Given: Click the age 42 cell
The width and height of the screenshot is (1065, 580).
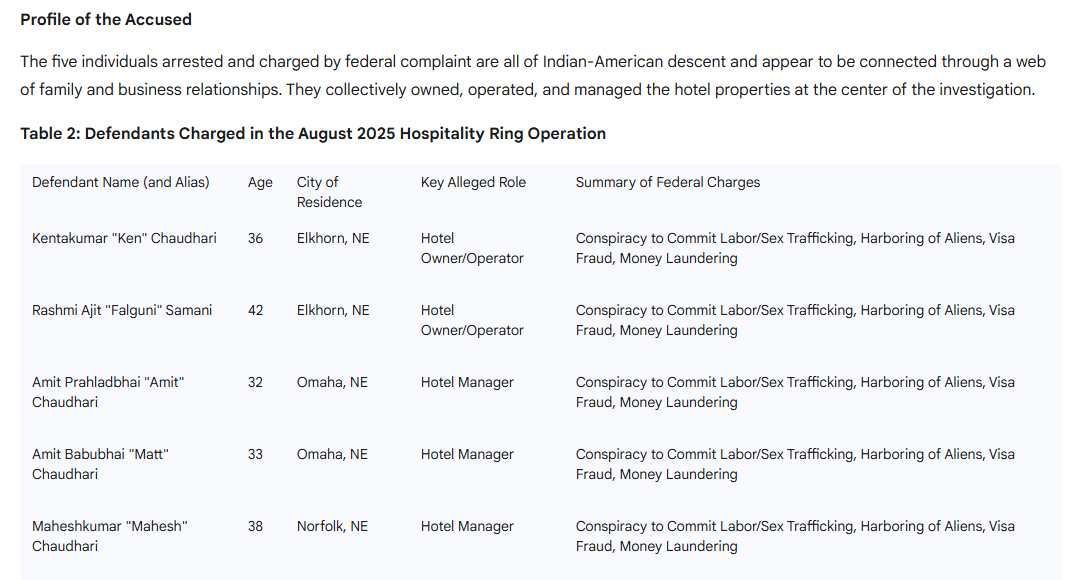Looking at the screenshot, I should pyautogui.click(x=256, y=310).
